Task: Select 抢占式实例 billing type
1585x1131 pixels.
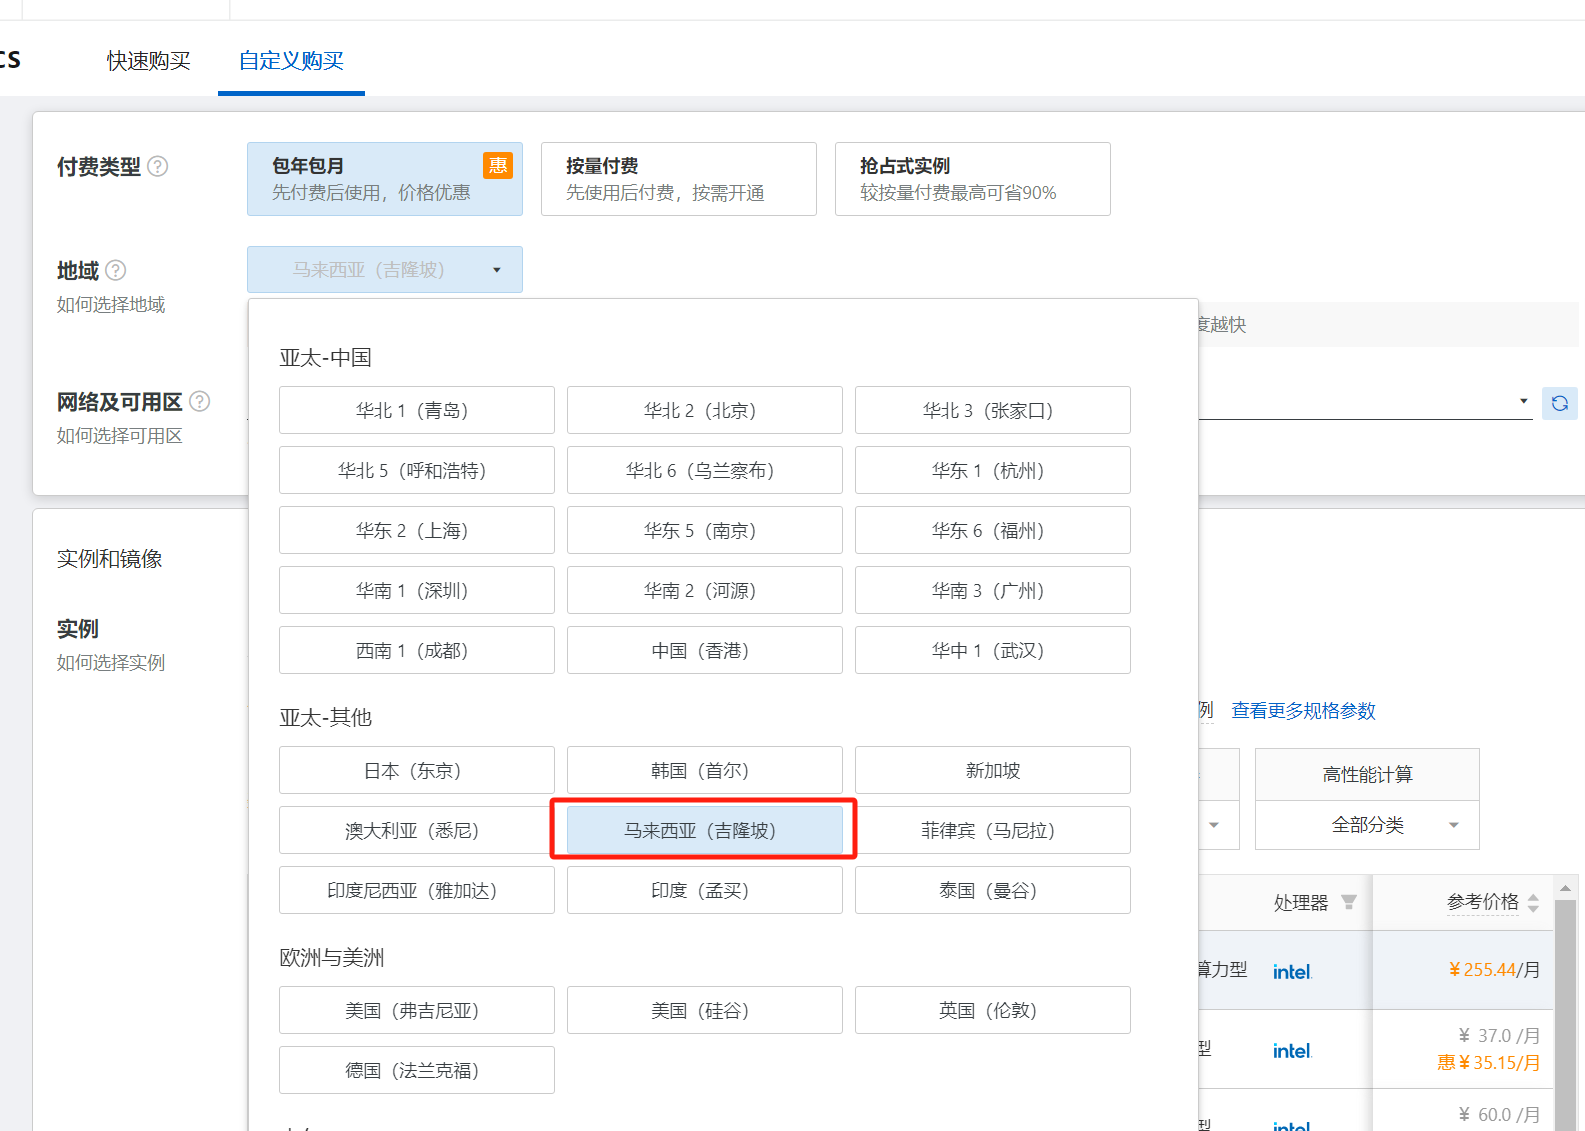Action: (973, 179)
